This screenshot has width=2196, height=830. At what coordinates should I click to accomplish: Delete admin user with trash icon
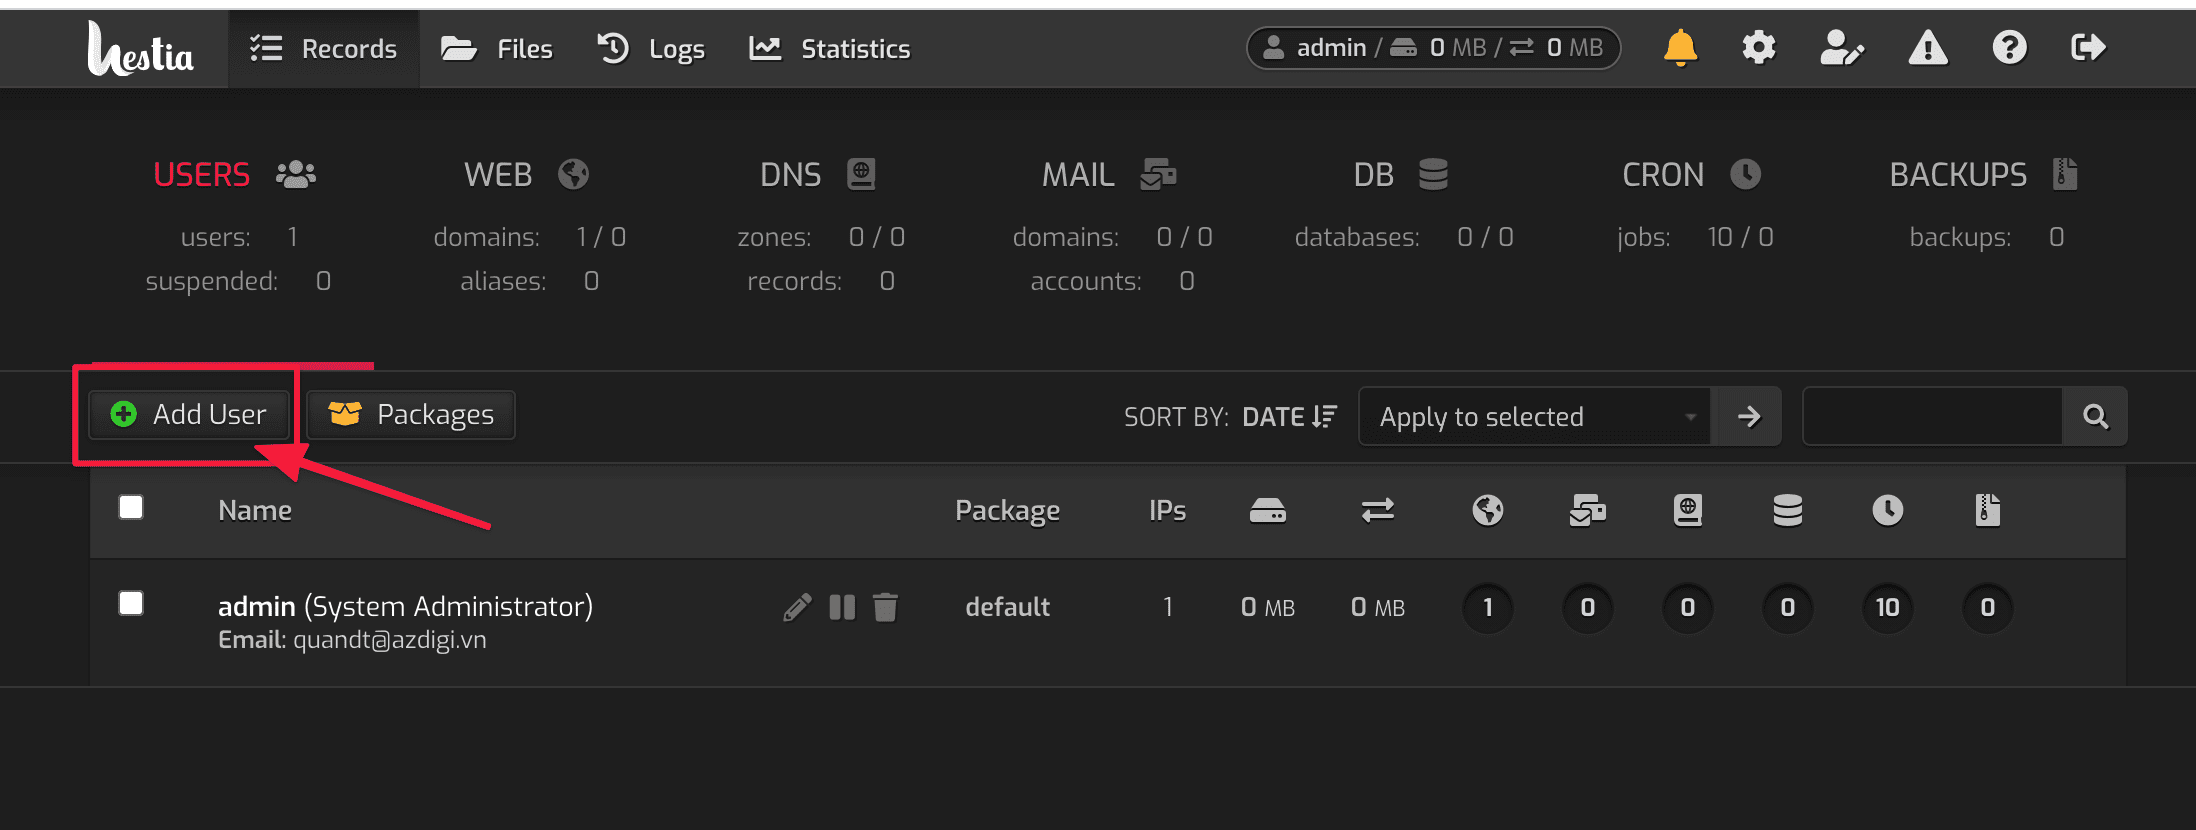(x=885, y=607)
